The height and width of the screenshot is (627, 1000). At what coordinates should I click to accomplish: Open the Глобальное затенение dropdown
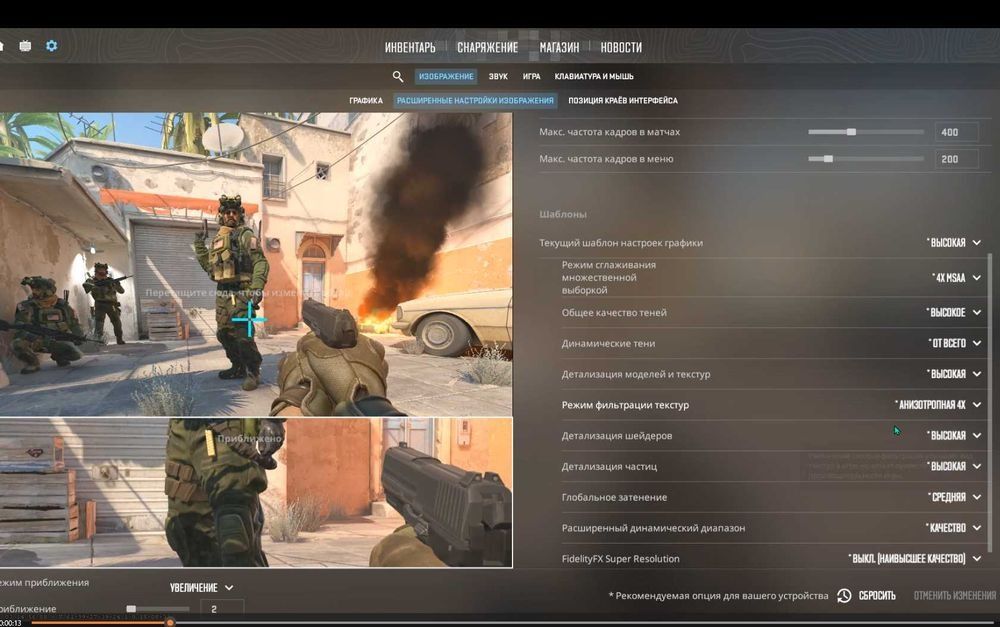[x=955, y=497]
